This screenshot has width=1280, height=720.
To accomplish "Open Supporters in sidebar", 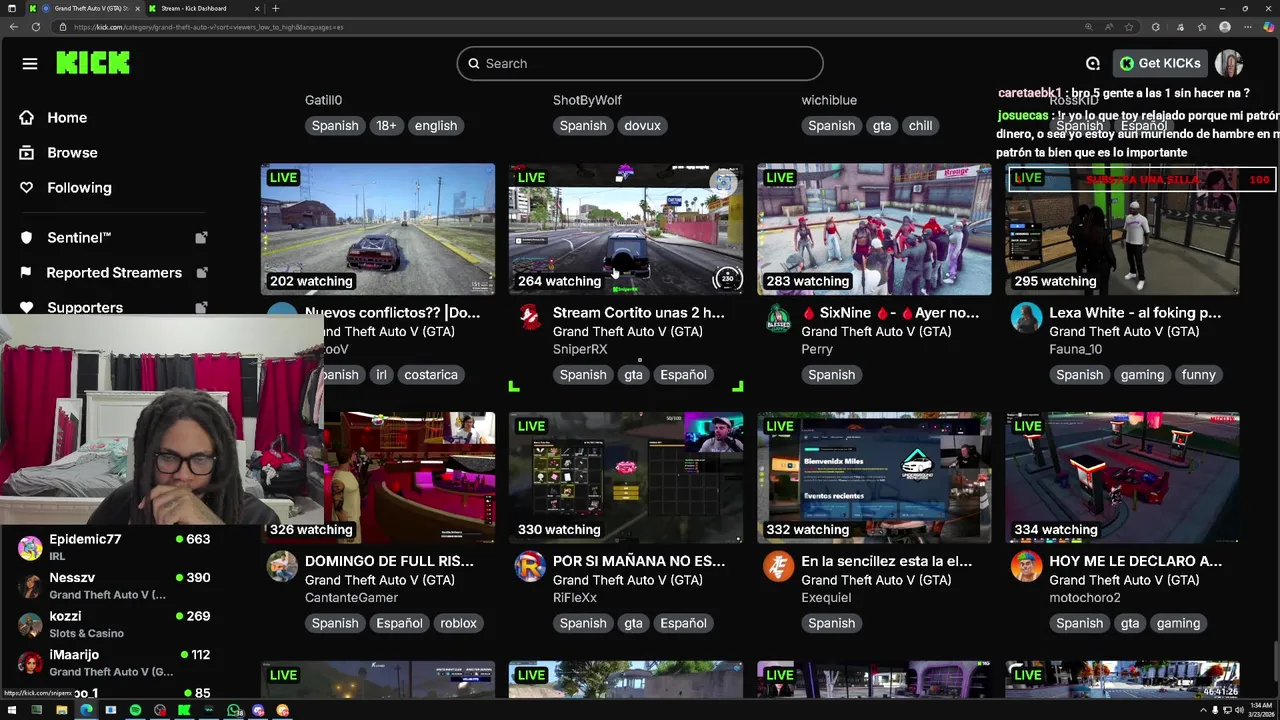I will pyautogui.click(x=85, y=307).
